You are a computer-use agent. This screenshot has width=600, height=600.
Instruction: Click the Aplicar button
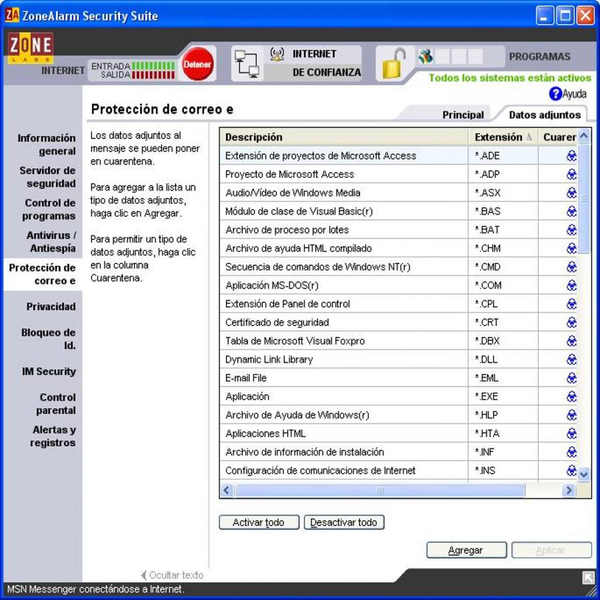click(551, 550)
